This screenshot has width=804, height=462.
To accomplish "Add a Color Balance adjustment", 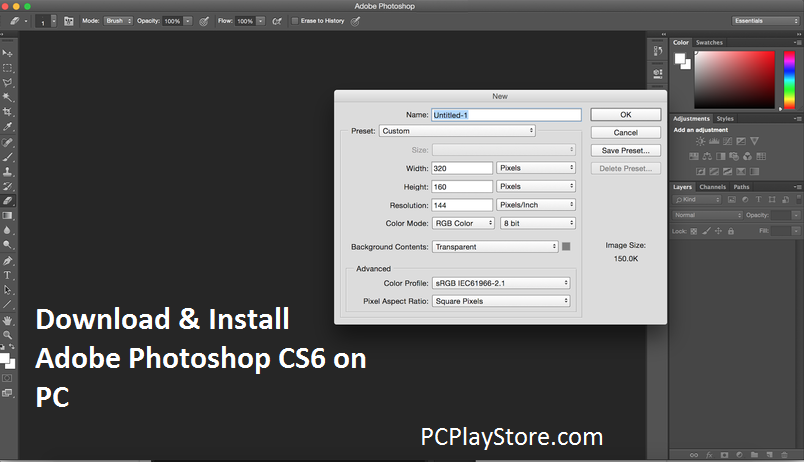I will pos(707,156).
